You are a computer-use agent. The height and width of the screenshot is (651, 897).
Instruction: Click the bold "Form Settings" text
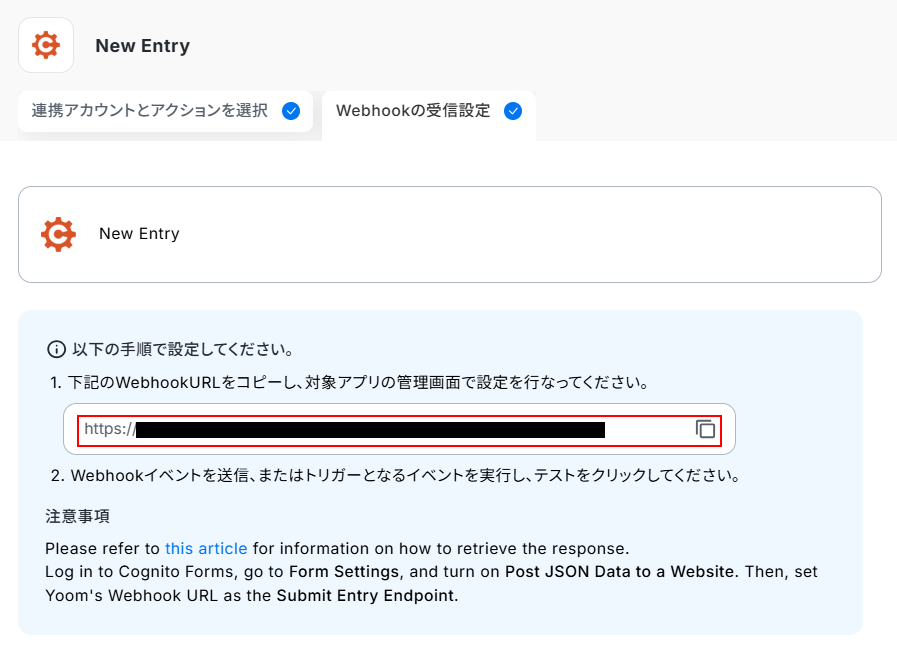[x=345, y=572]
